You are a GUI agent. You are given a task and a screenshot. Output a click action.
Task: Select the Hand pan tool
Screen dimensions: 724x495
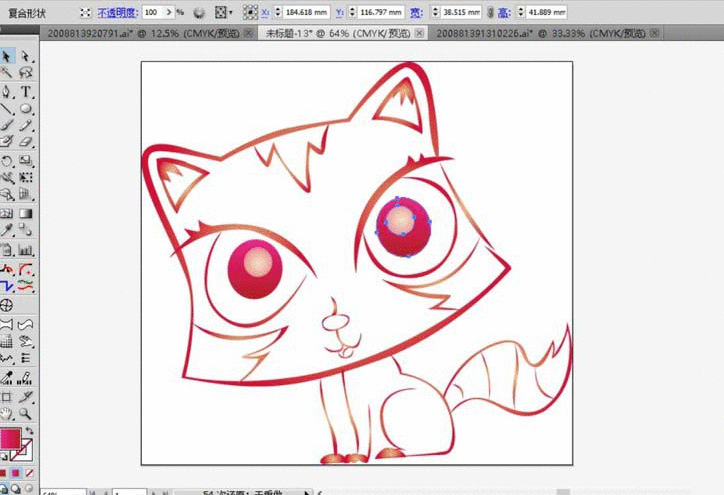[x=7, y=413]
